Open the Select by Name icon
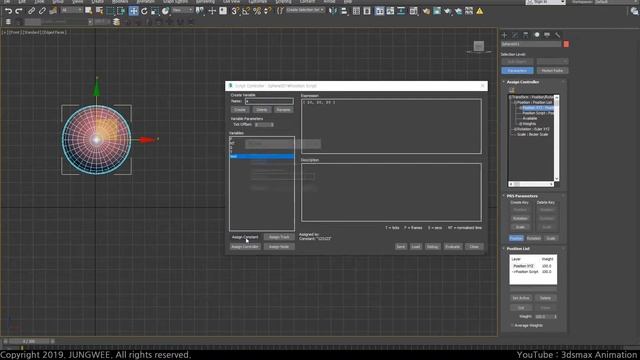Viewport: 640px width, 360px height. tap(99, 11)
